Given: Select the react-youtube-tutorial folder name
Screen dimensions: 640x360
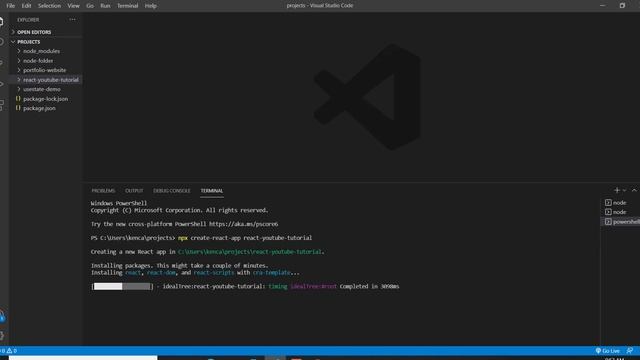Looking at the screenshot, I should click(x=51, y=80).
